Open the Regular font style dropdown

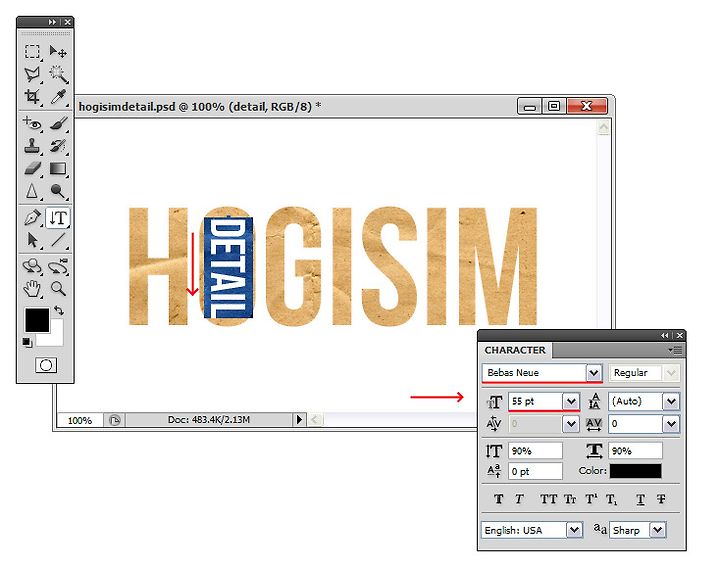(x=671, y=372)
